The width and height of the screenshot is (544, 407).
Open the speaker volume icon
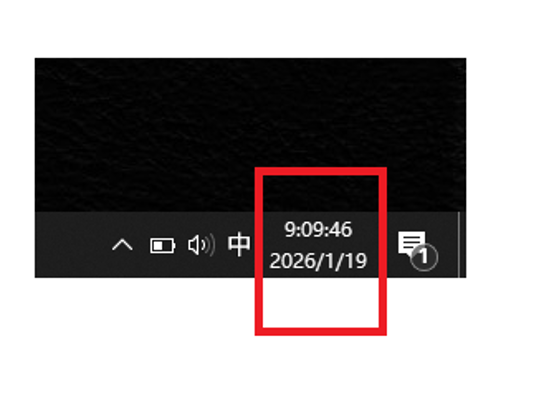pos(201,245)
